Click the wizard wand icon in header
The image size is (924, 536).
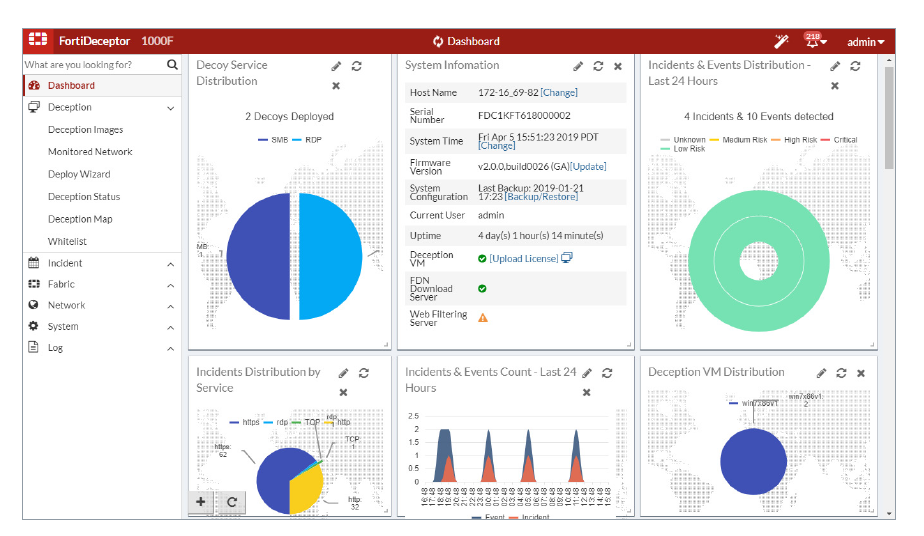[x=781, y=41]
